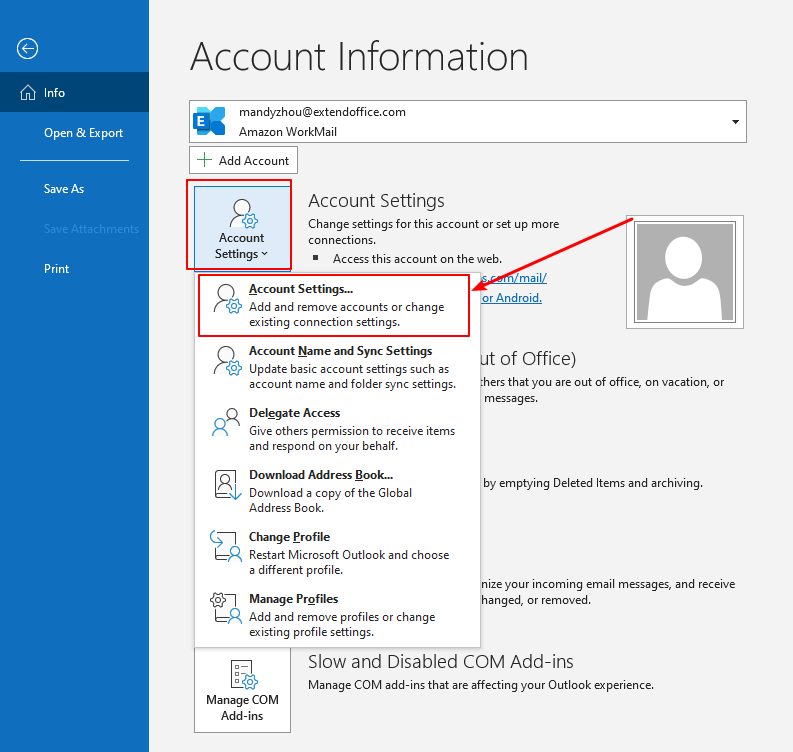Open the web mail link ending /mail/
This screenshot has height=752, width=793.
tap(514, 278)
